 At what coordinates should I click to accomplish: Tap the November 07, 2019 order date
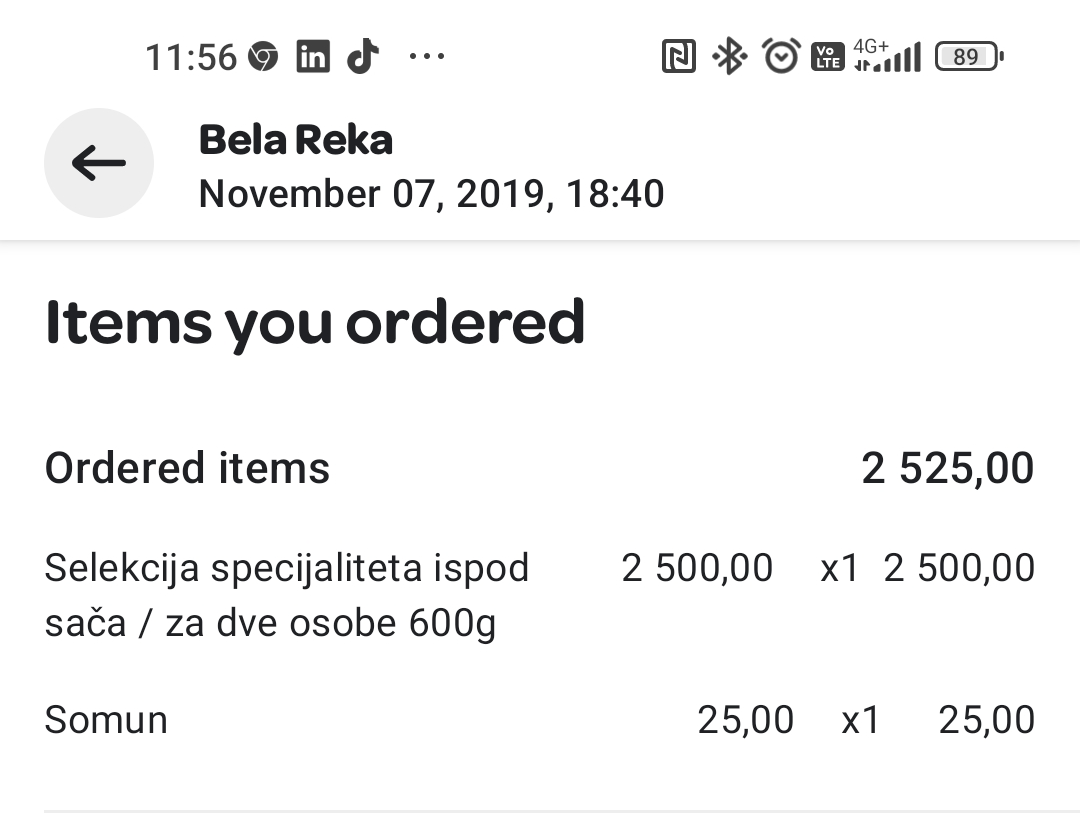(x=431, y=193)
